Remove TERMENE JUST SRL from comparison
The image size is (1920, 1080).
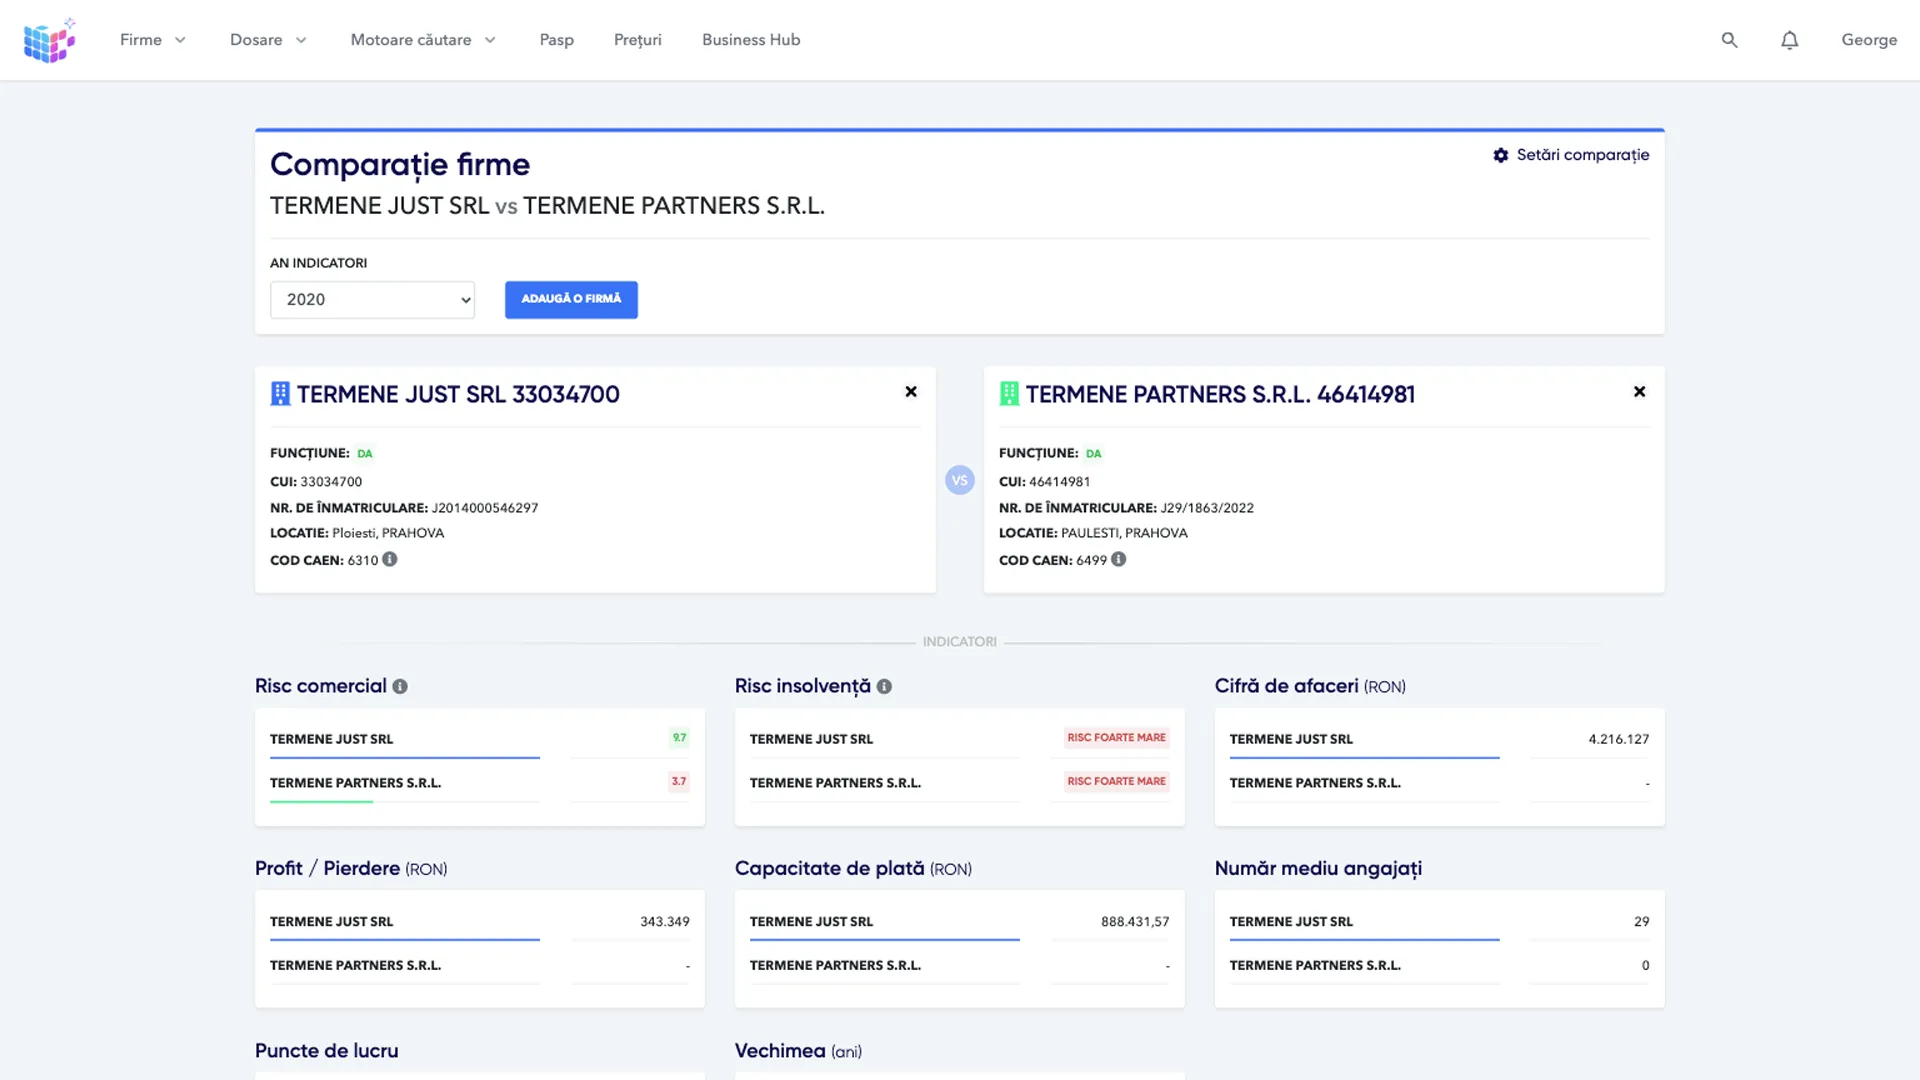coord(911,392)
